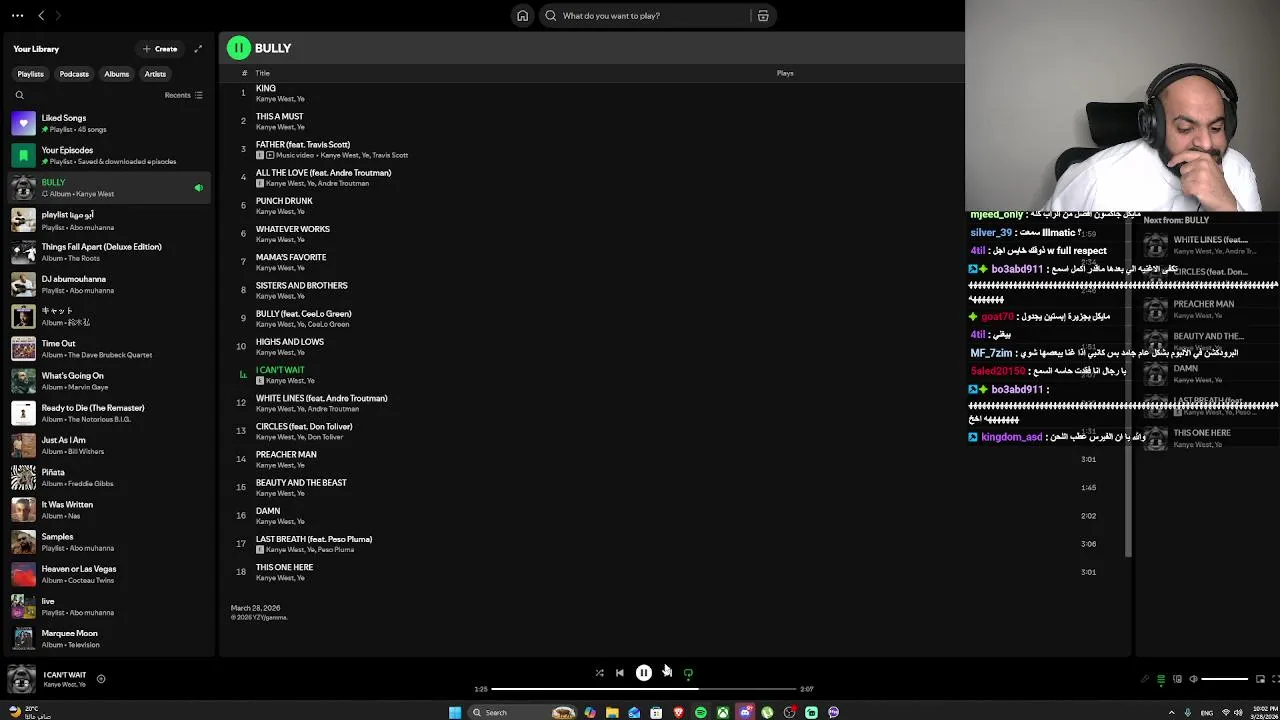Open the Brave browser taskbar icon

click(x=678, y=712)
